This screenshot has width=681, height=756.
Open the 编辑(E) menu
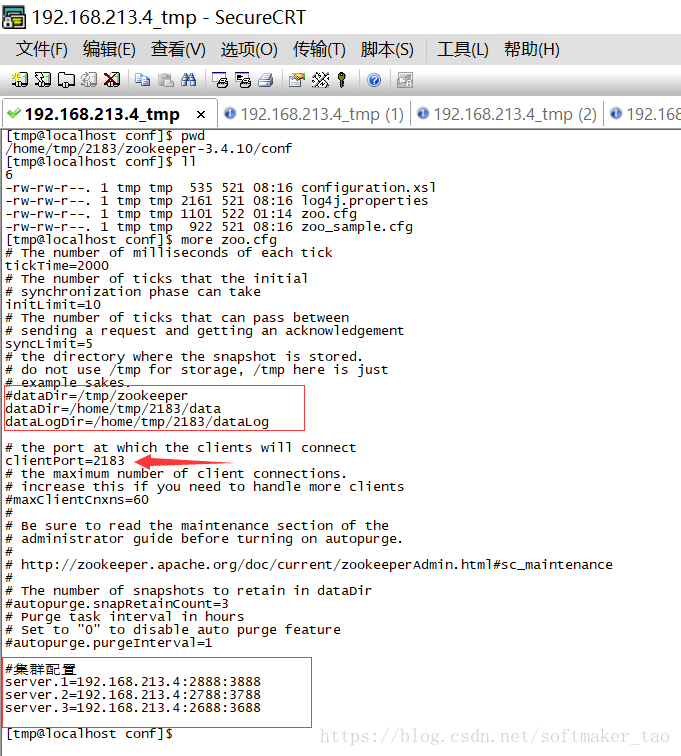coord(109,49)
